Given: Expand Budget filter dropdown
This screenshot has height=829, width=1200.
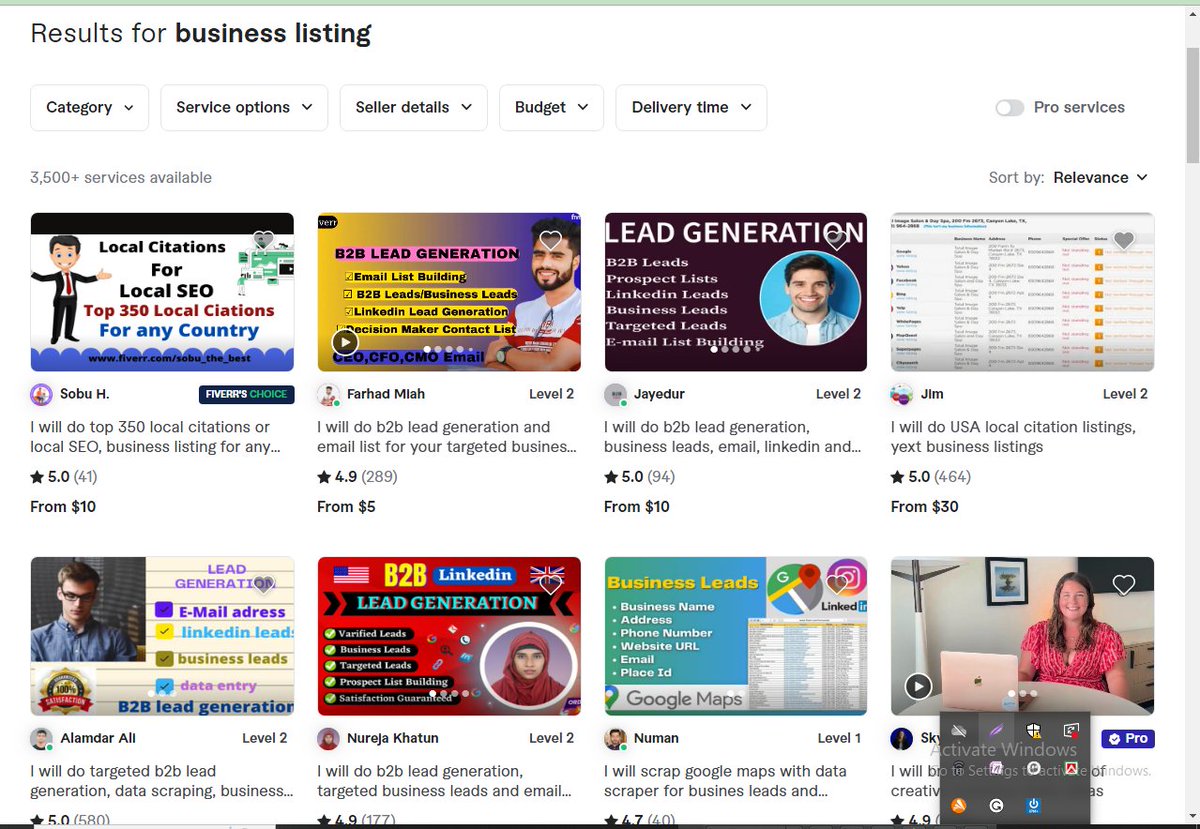Looking at the screenshot, I should [552, 107].
